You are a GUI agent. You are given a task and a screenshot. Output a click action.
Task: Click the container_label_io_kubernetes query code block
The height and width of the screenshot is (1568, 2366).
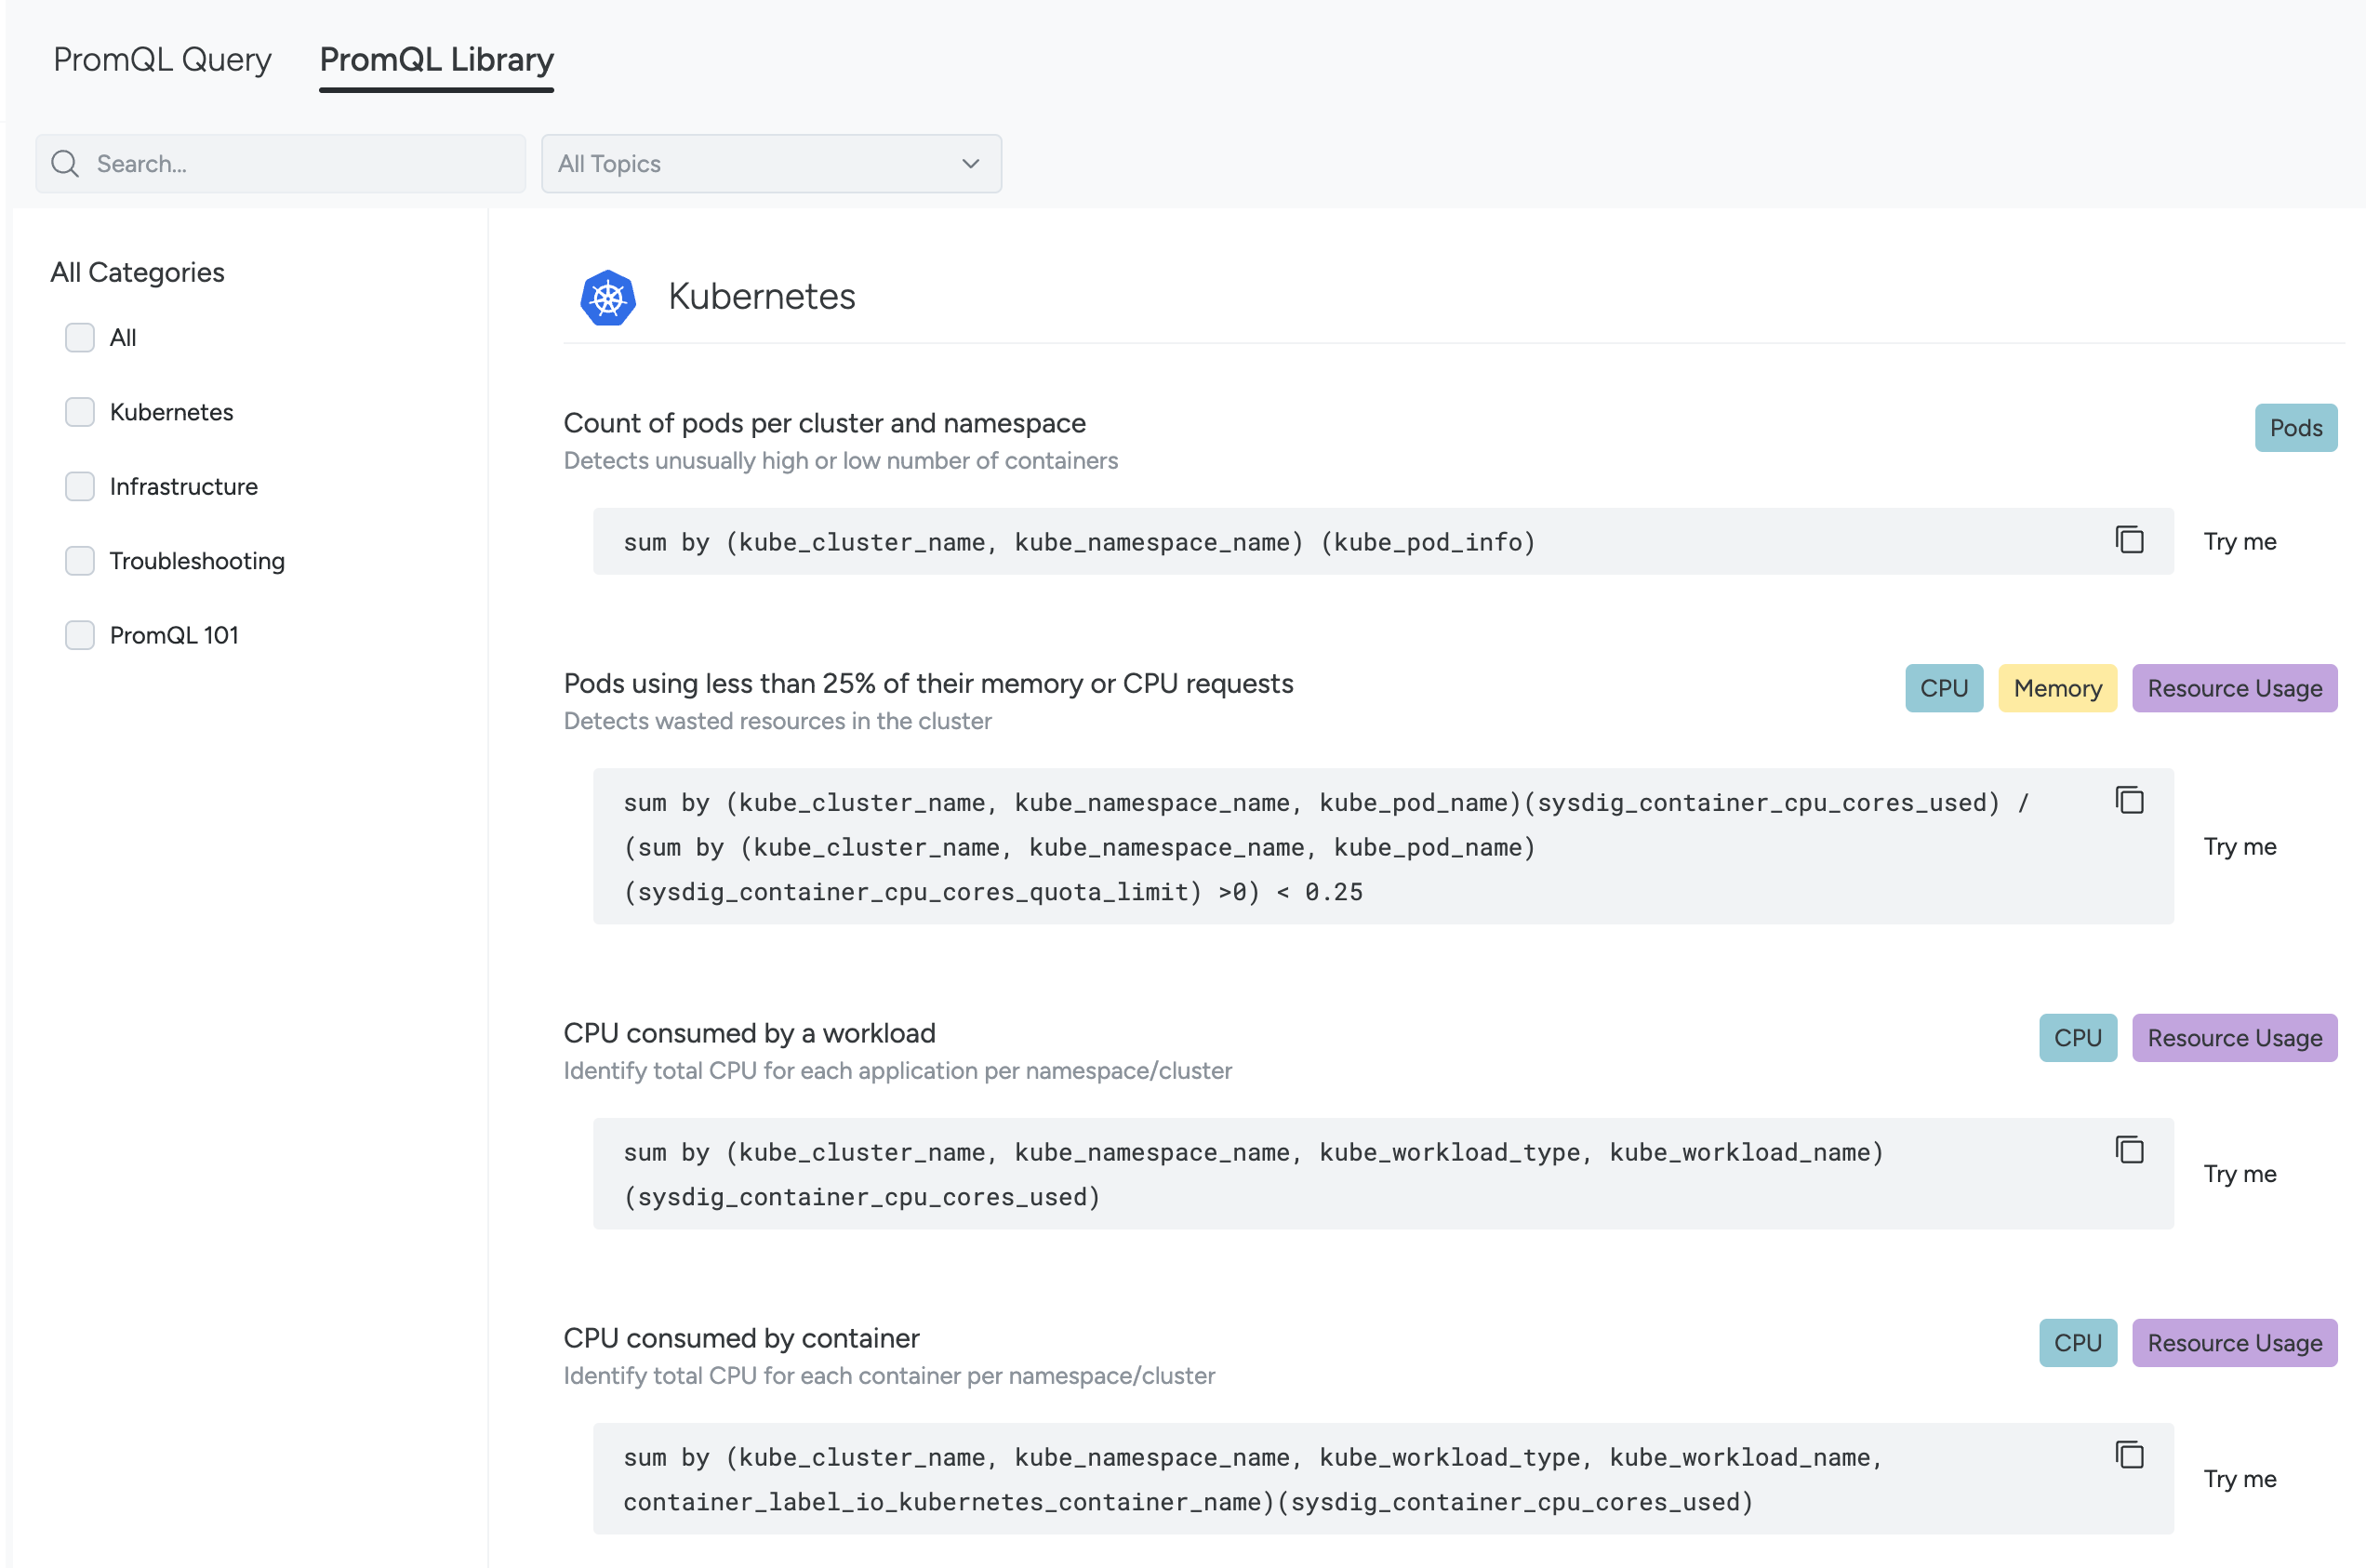(x=1383, y=1479)
